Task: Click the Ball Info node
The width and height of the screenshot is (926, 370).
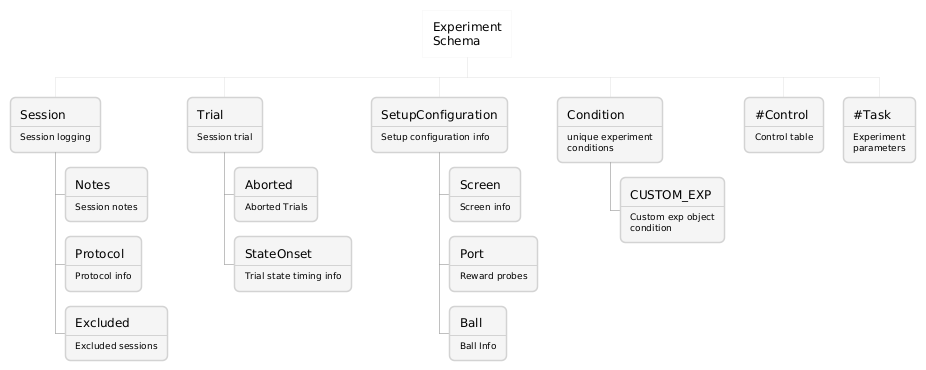Action: coord(478,333)
